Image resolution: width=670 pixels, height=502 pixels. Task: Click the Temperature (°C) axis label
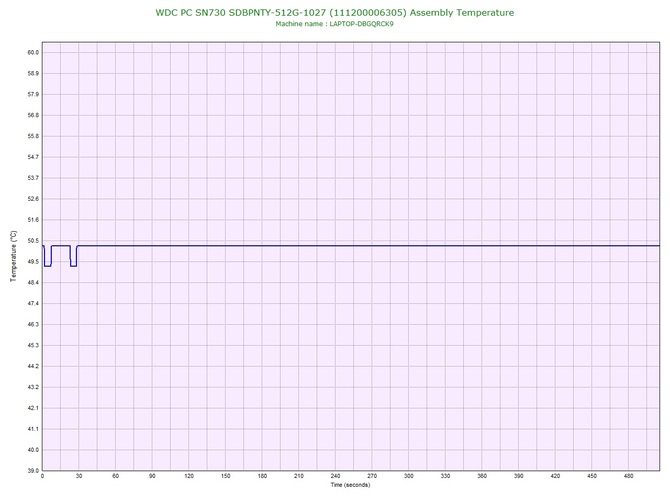click(14, 256)
